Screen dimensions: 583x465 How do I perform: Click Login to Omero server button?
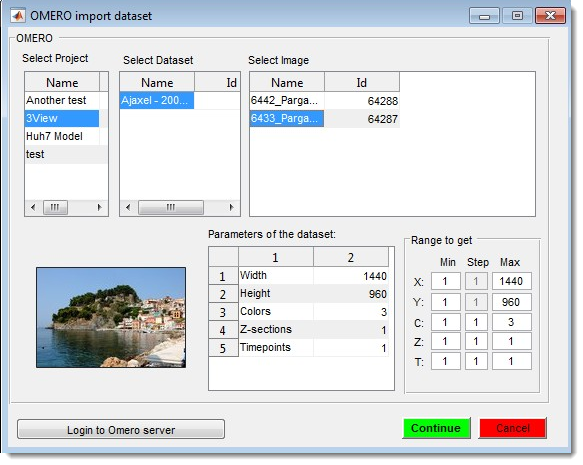pyautogui.click(x=121, y=430)
